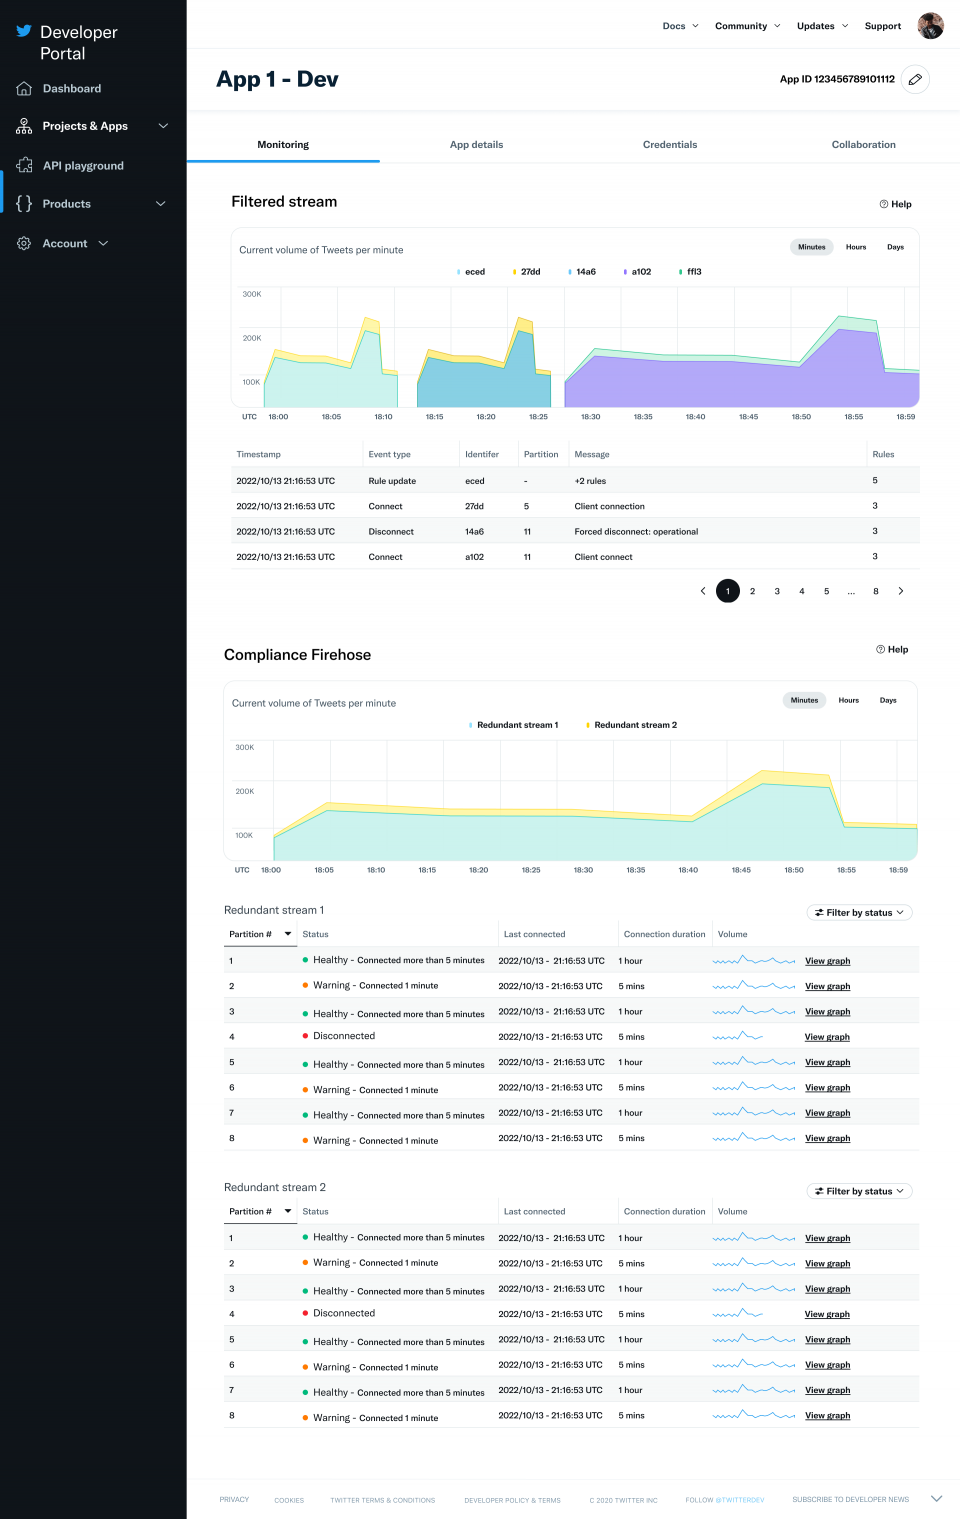Switch to Credentials tab
960x1519 pixels.
tap(670, 145)
